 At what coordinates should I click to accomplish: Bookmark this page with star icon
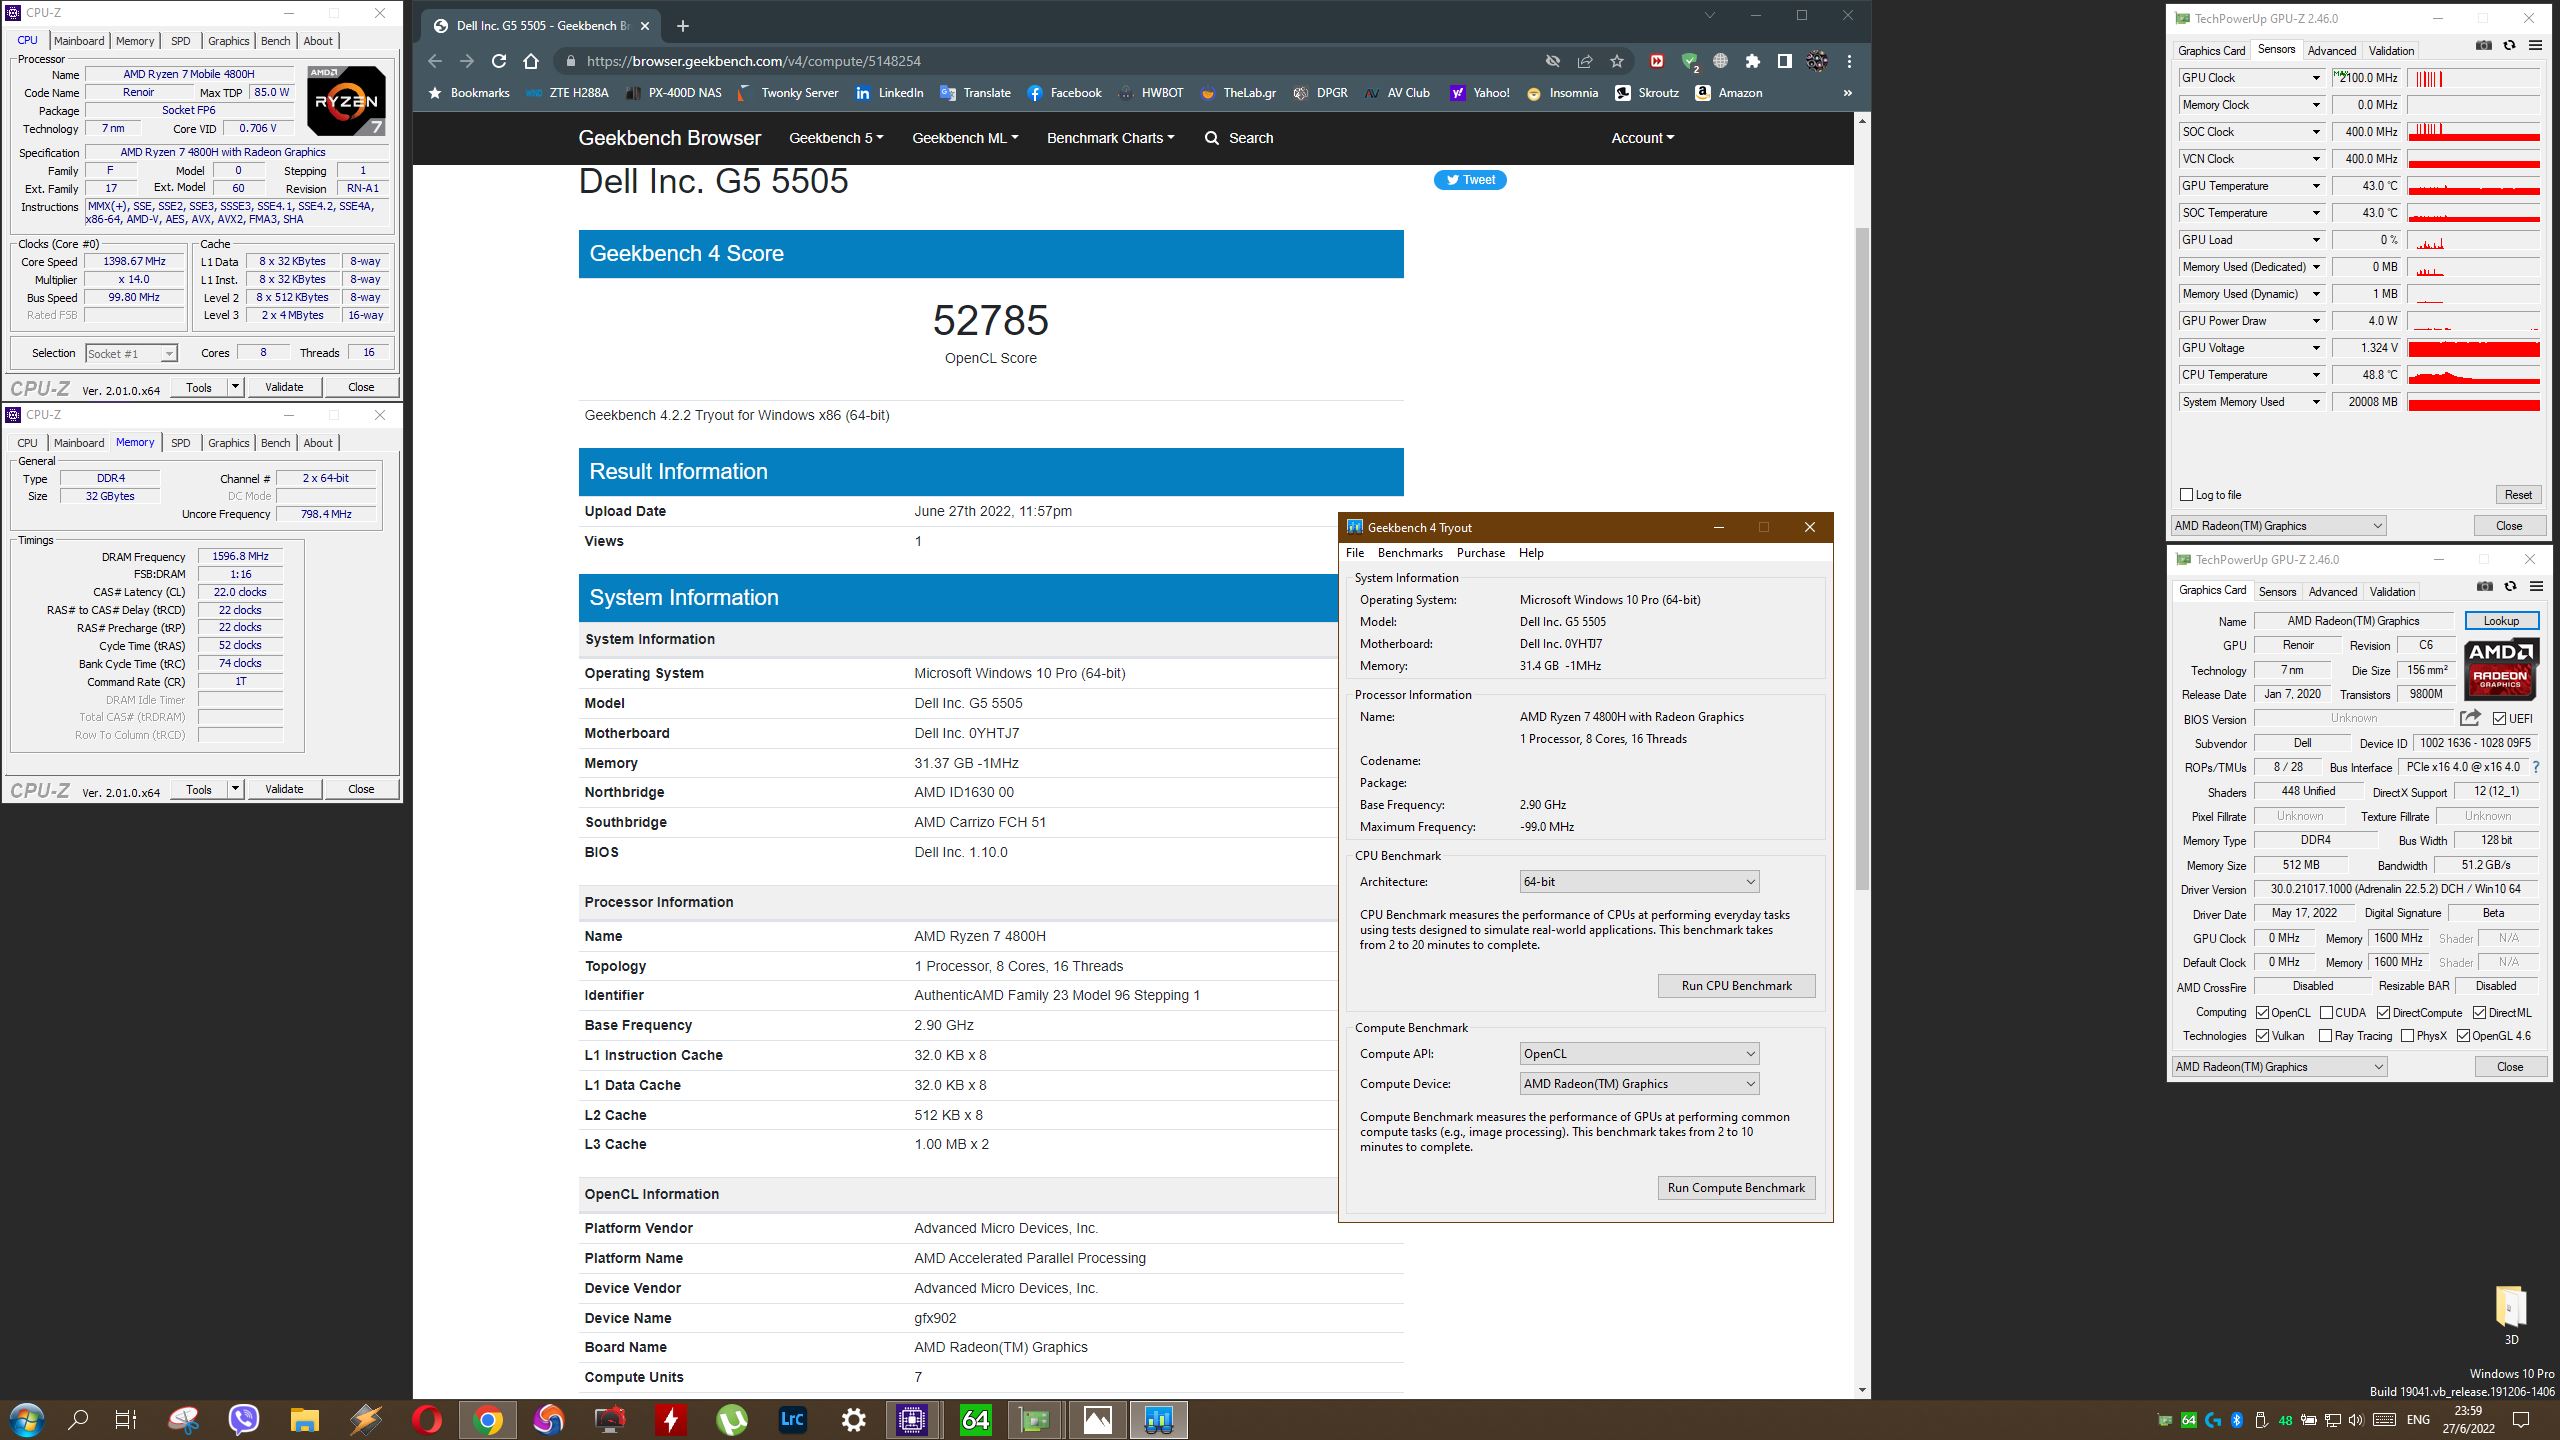pyautogui.click(x=1617, y=61)
